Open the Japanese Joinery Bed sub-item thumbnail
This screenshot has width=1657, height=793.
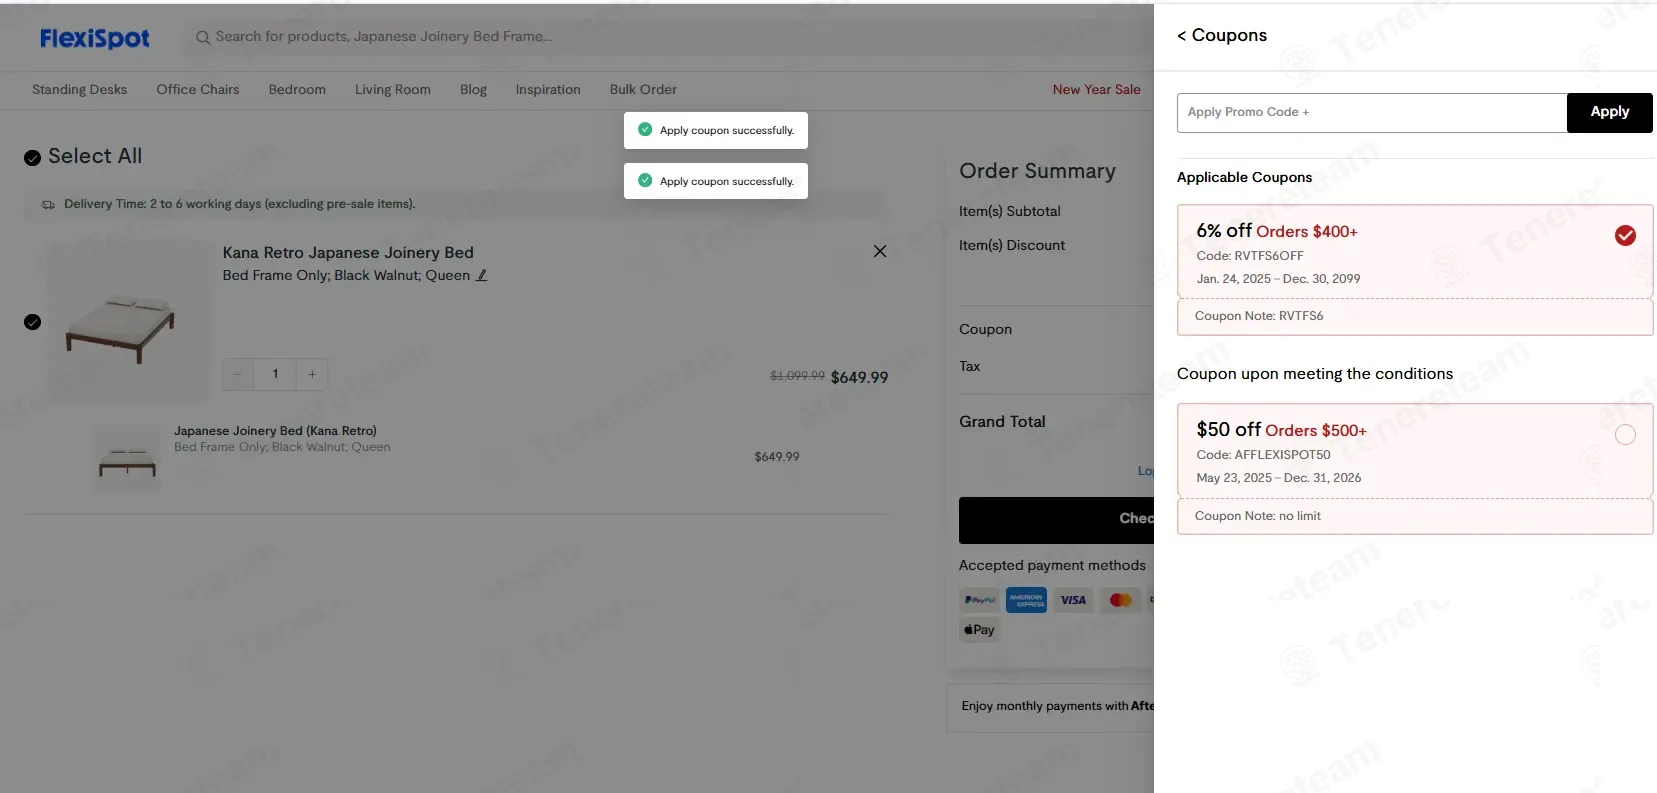tap(127, 457)
